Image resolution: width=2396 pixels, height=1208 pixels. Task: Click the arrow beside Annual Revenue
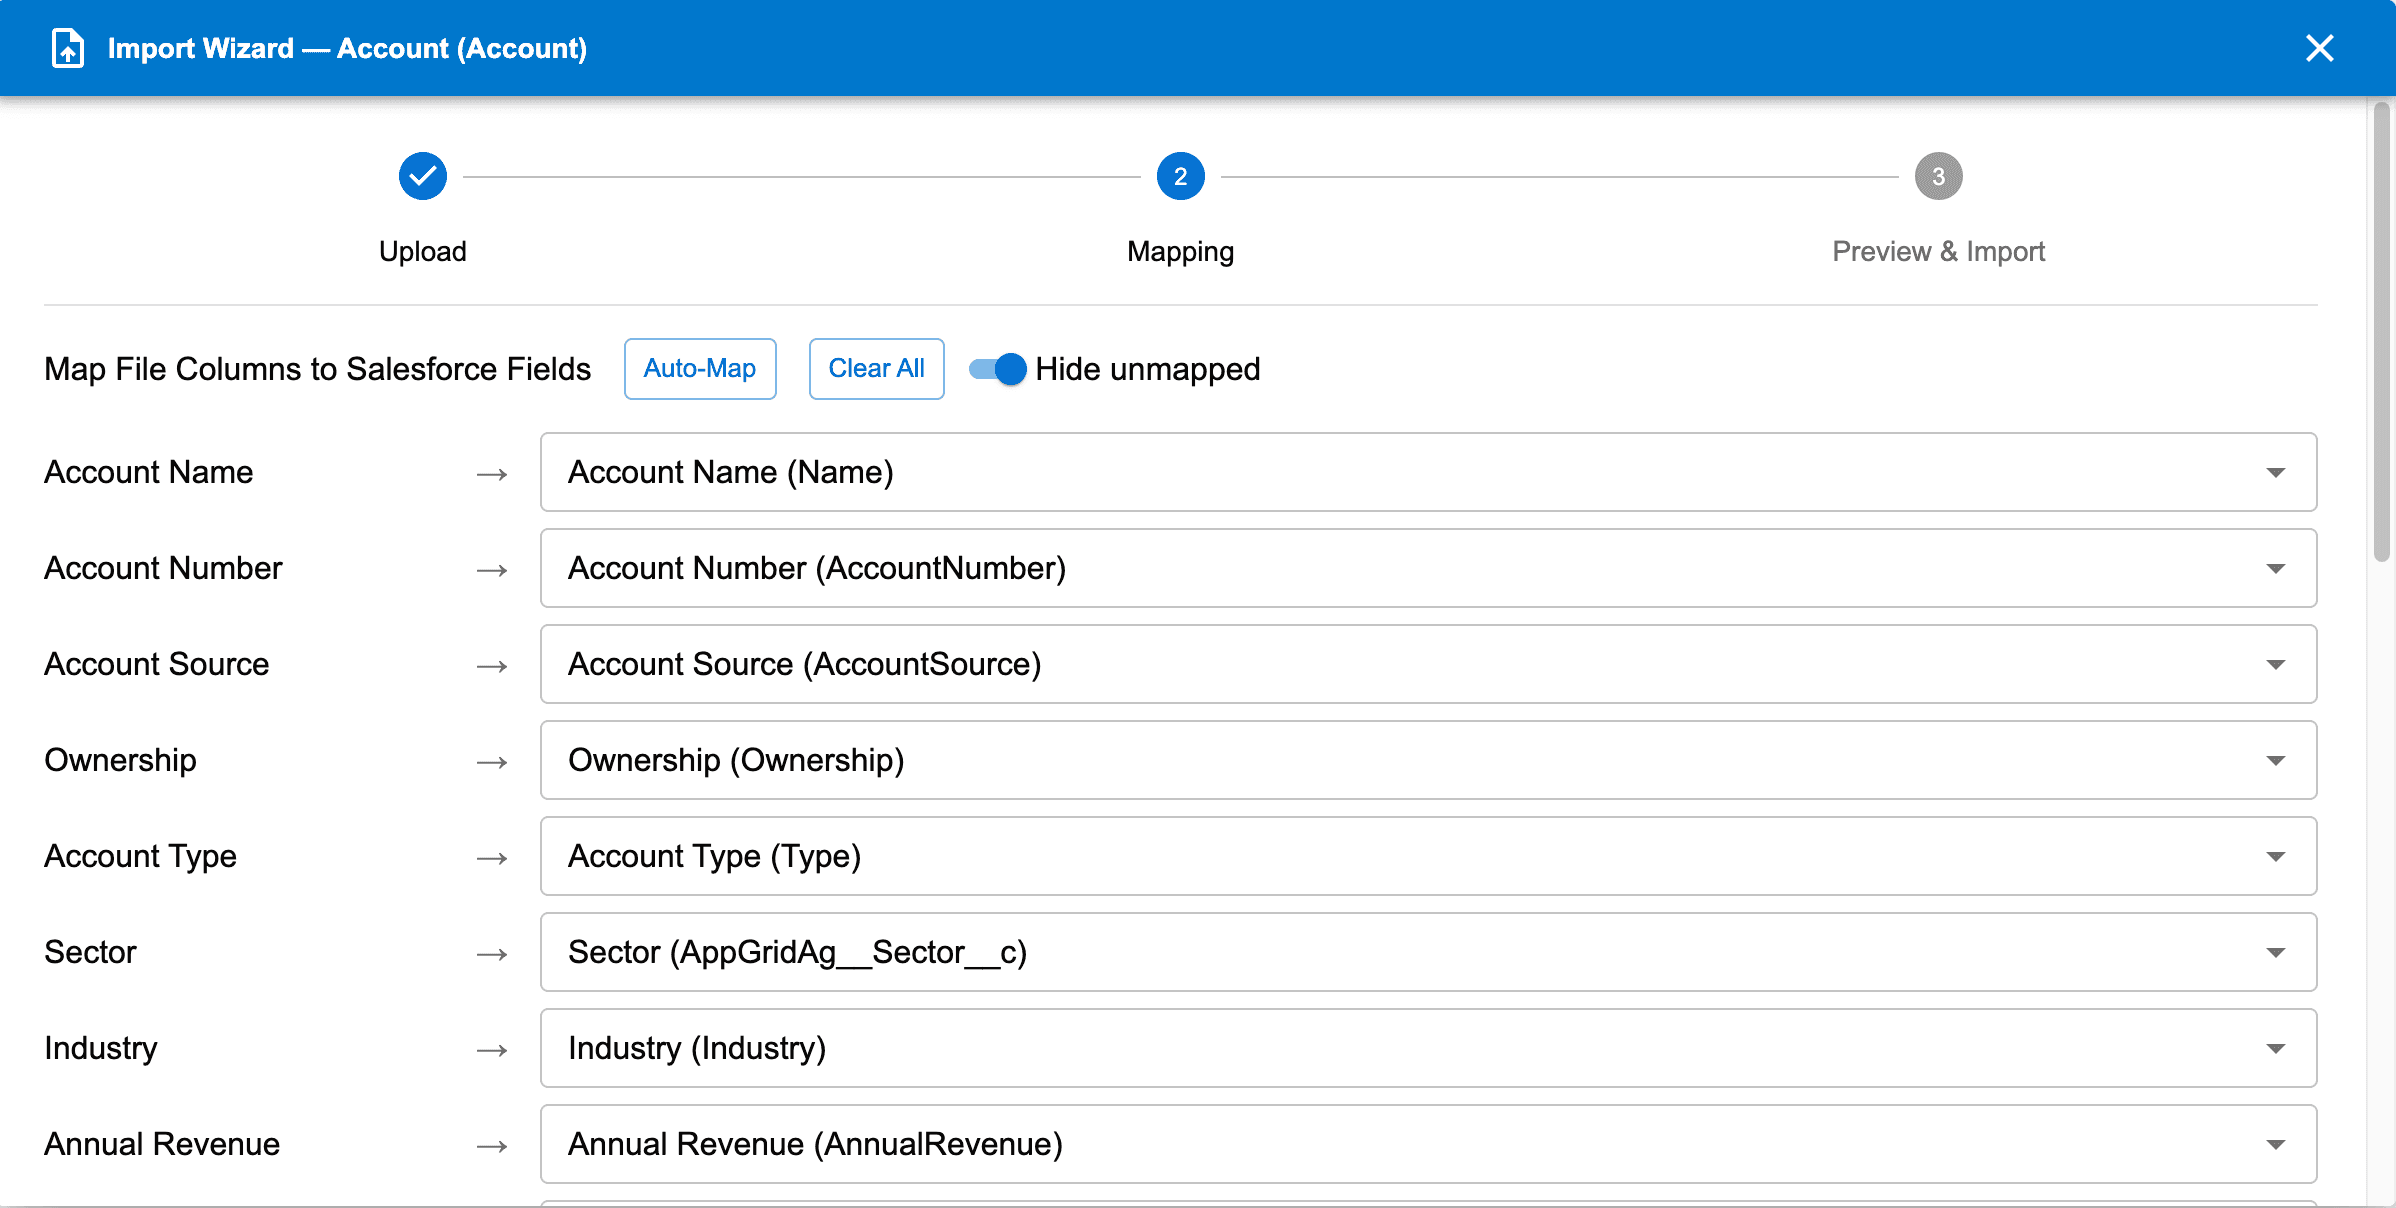pos(492,1146)
